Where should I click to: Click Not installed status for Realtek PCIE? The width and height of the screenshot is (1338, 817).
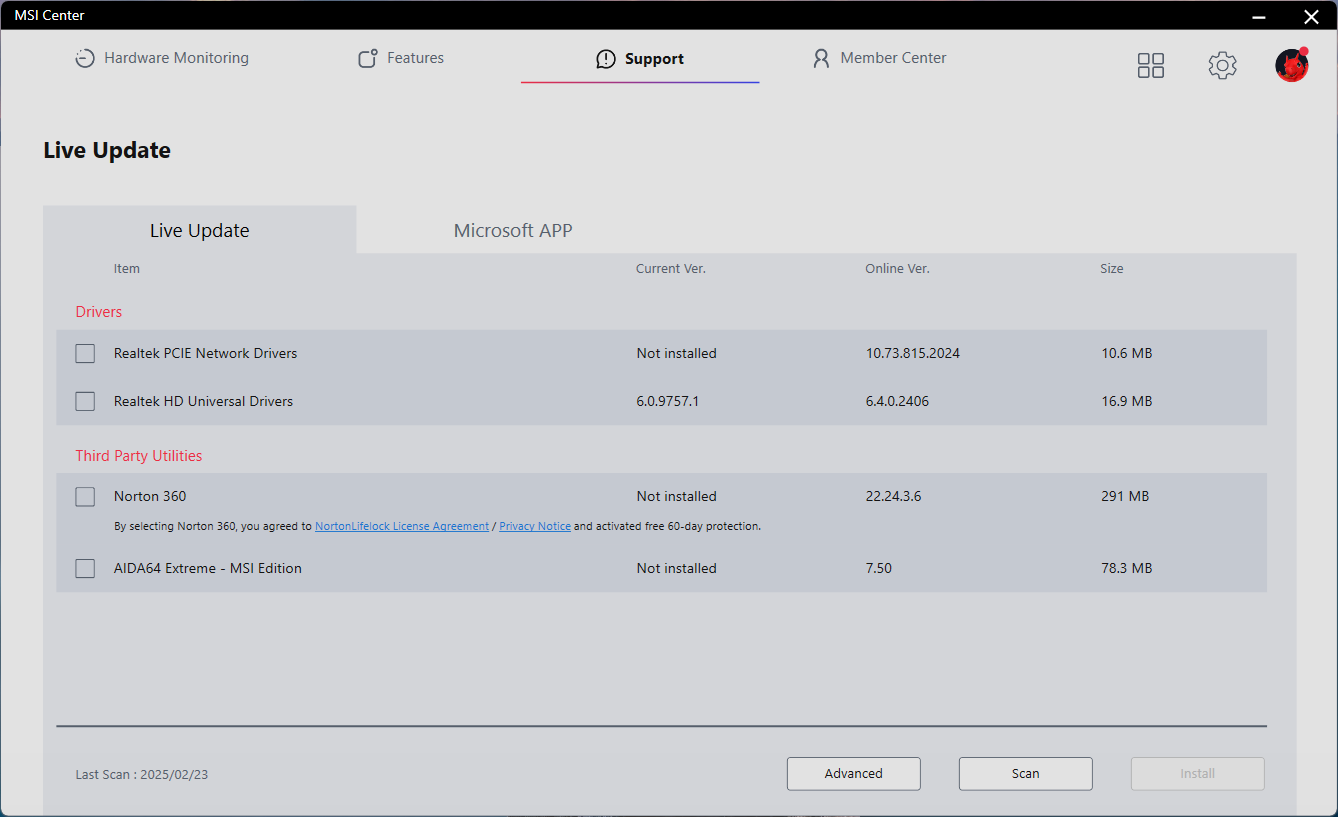(677, 353)
